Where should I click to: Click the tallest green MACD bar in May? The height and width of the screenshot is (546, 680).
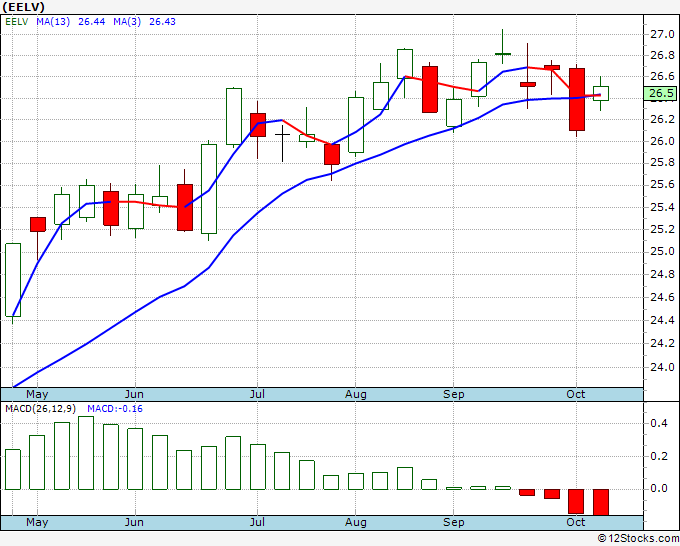pyautogui.click(x=86, y=453)
